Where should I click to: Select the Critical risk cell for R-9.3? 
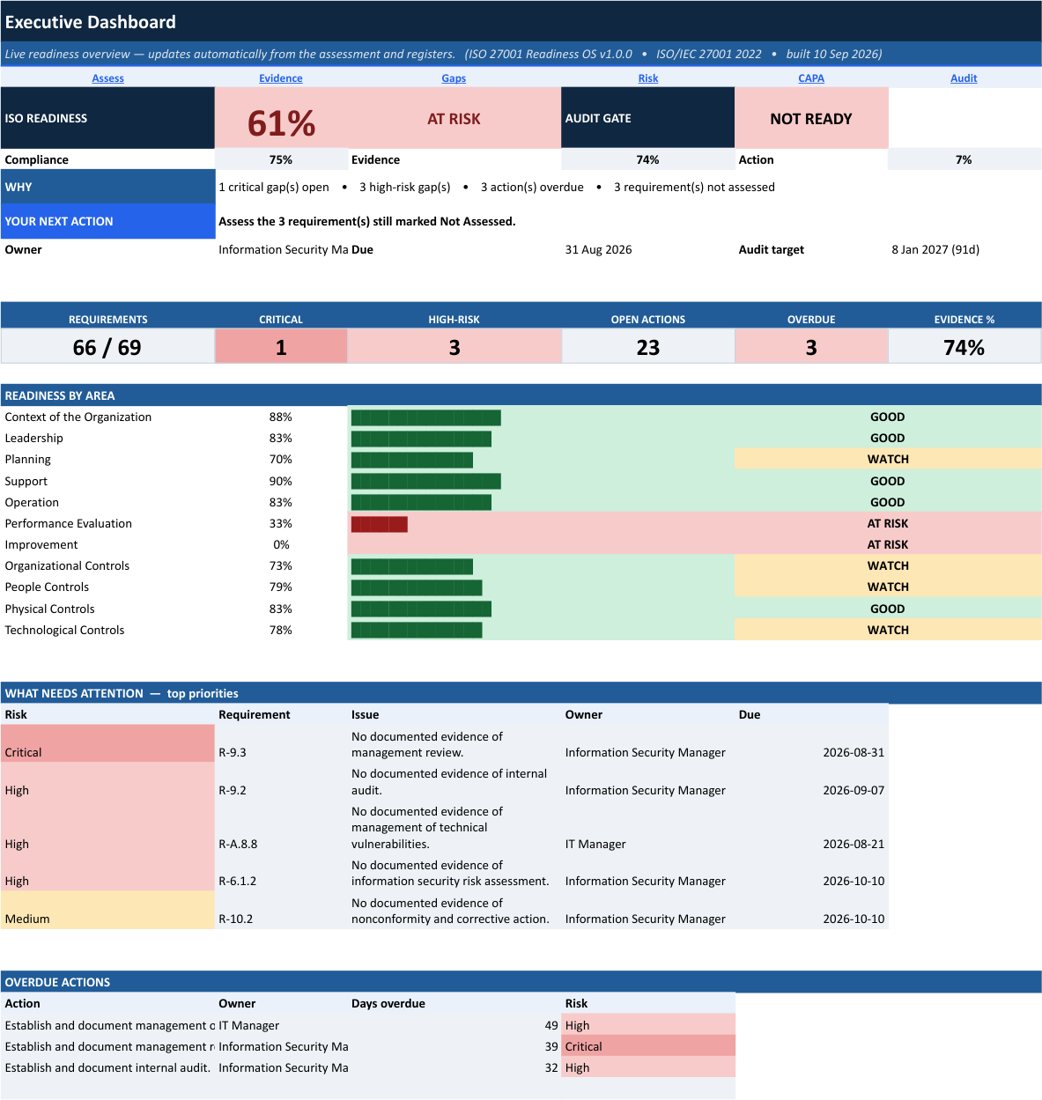(x=107, y=744)
